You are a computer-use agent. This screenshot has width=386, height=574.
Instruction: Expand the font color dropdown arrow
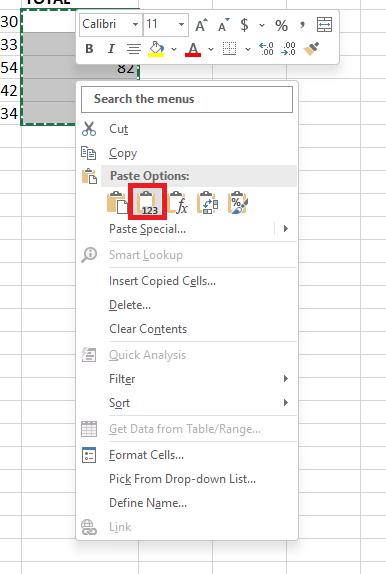pos(211,49)
